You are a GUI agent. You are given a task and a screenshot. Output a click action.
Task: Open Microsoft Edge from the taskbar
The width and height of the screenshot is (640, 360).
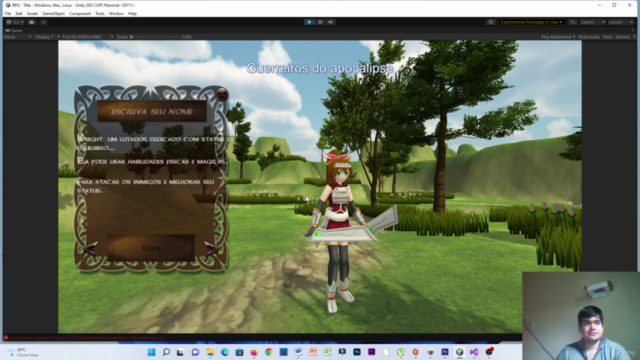point(225,352)
